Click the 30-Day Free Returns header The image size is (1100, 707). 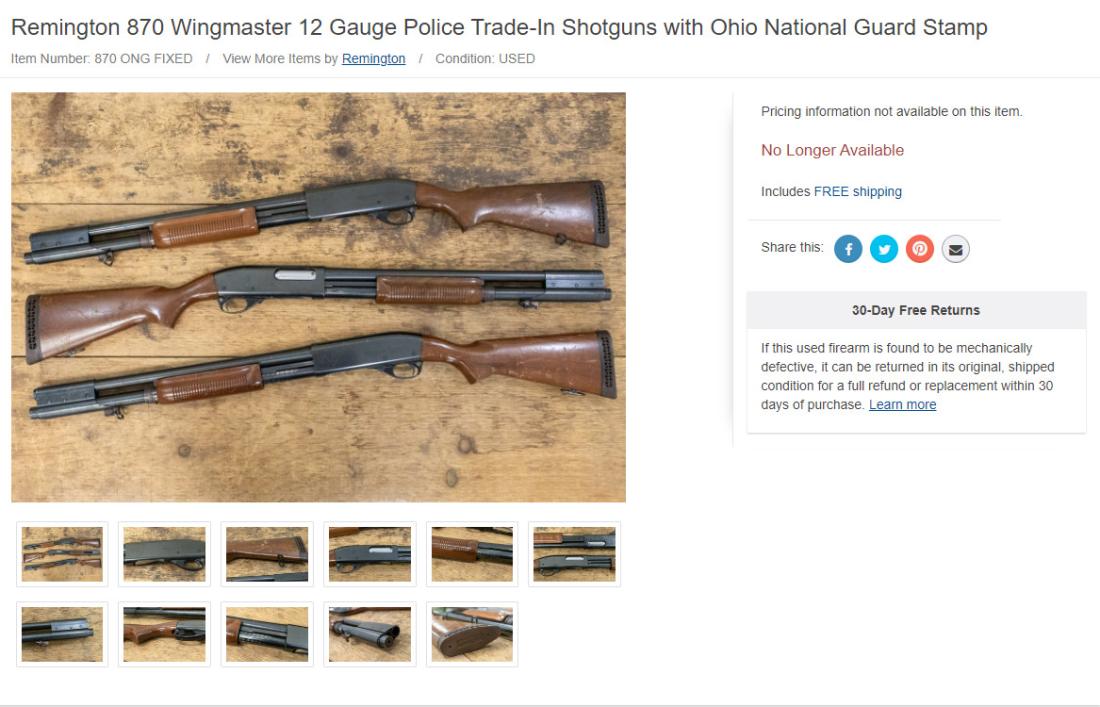pyautogui.click(x=915, y=310)
